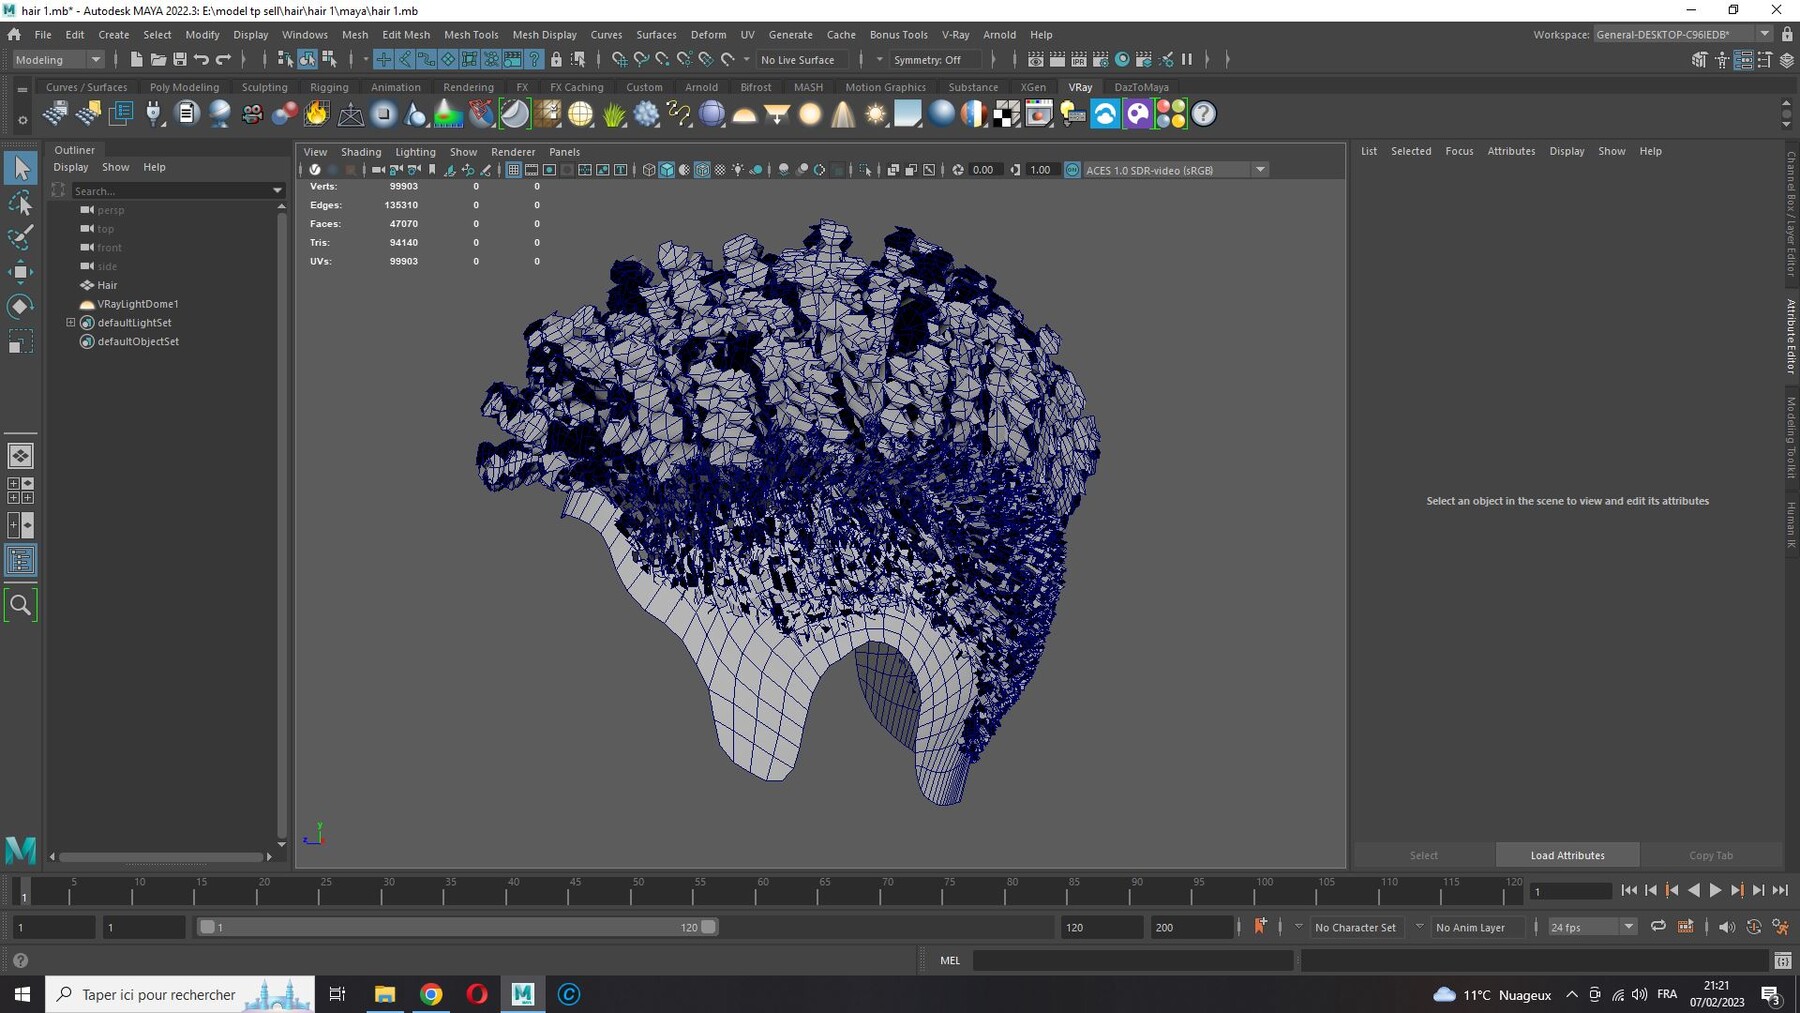This screenshot has width=1800, height=1013.
Task: Open the Outliner Display menu
Action: 70,167
